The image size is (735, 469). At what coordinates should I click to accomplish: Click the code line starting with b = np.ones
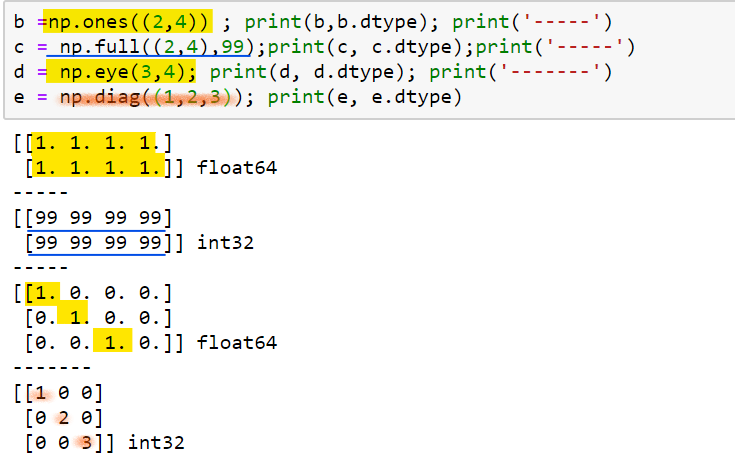(313, 22)
